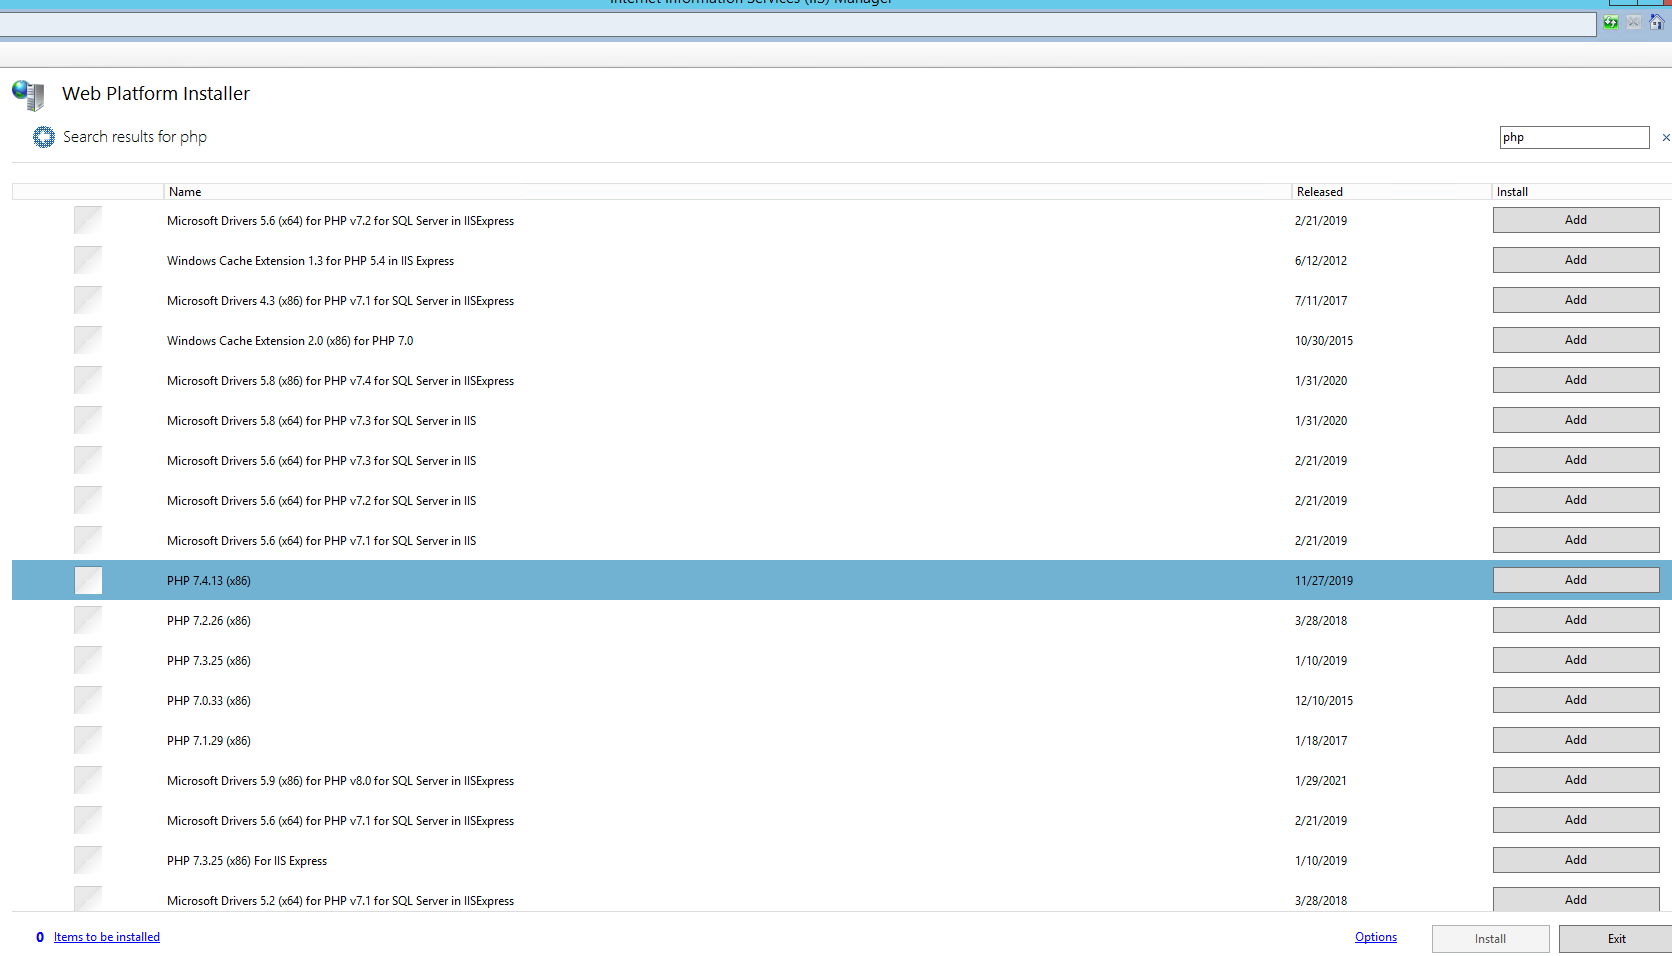The height and width of the screenshot is (956, 1672).
Task: Click icon for Drivers 5.6 PHP v7.3 IIS row
Action: pyautogui.click(x=88, y=460)
